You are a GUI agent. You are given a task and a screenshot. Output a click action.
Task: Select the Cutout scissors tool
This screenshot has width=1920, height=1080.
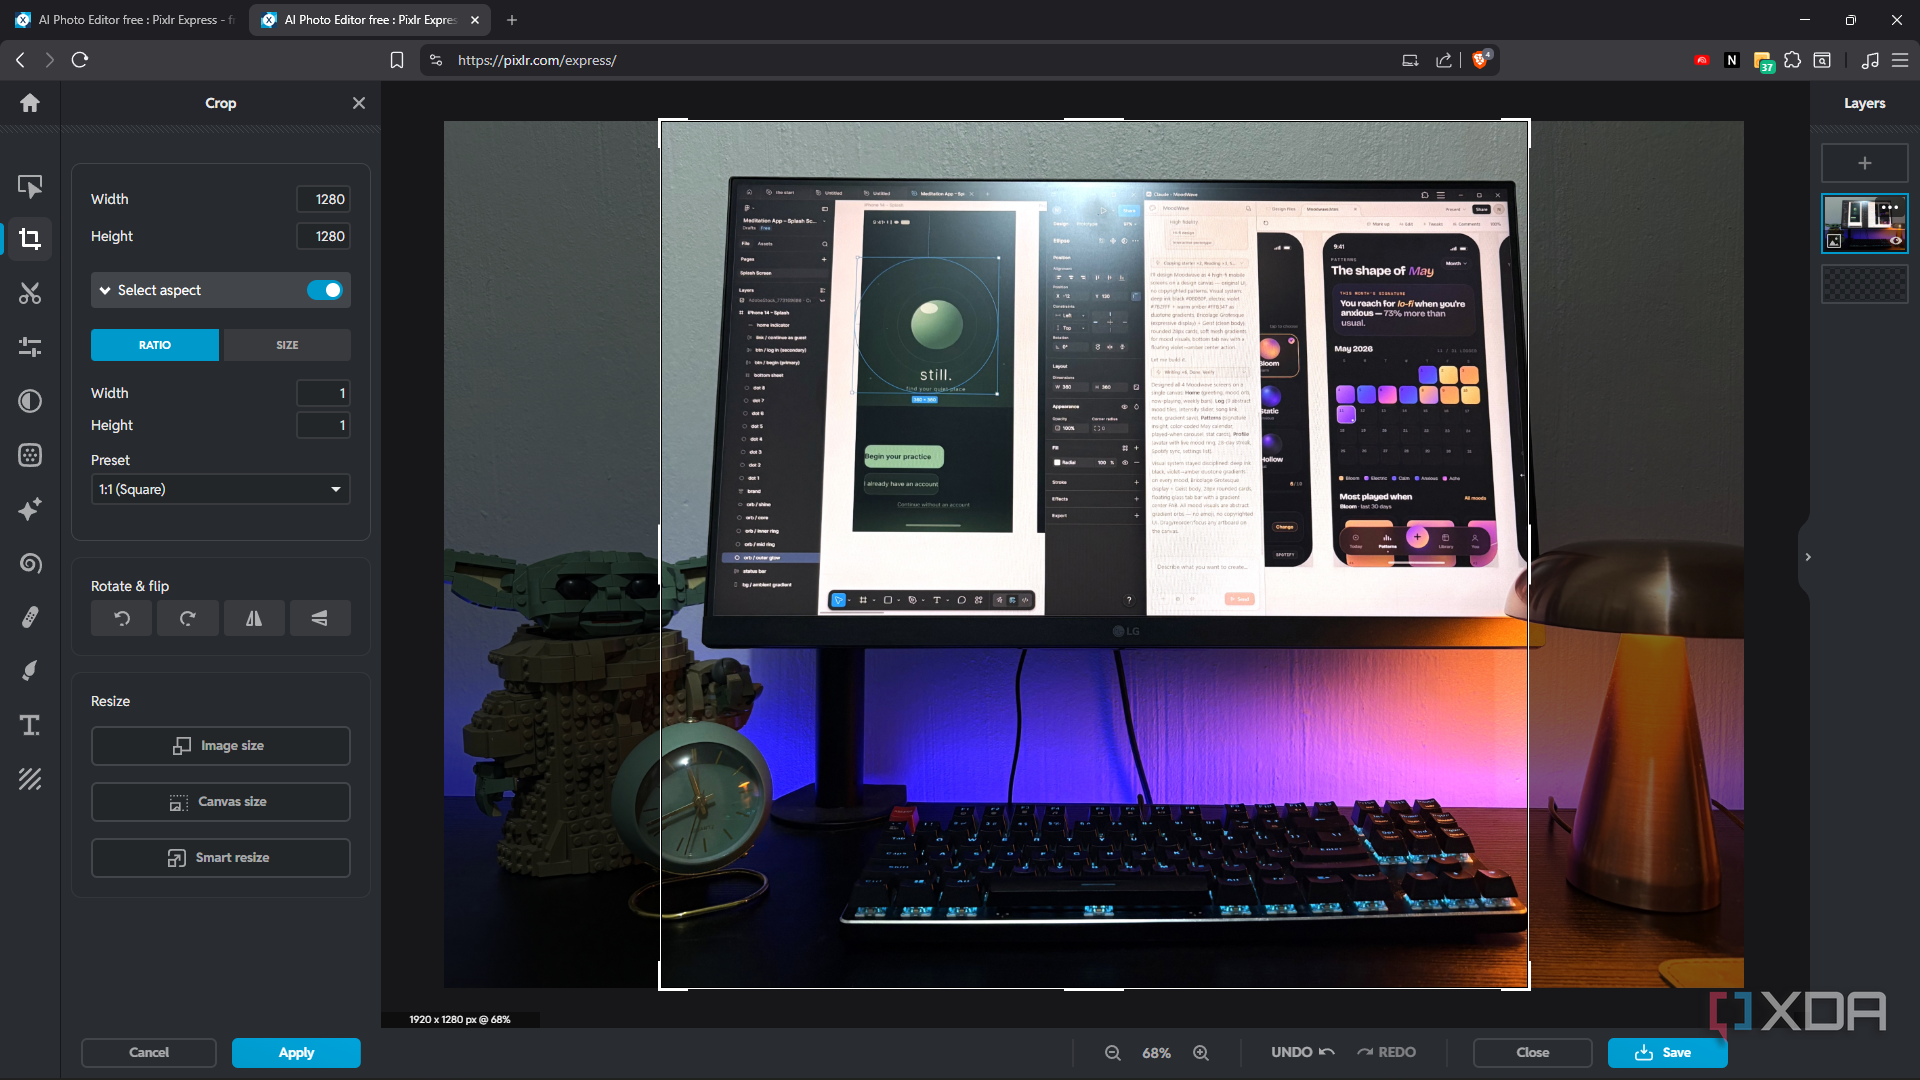[30, 293]
